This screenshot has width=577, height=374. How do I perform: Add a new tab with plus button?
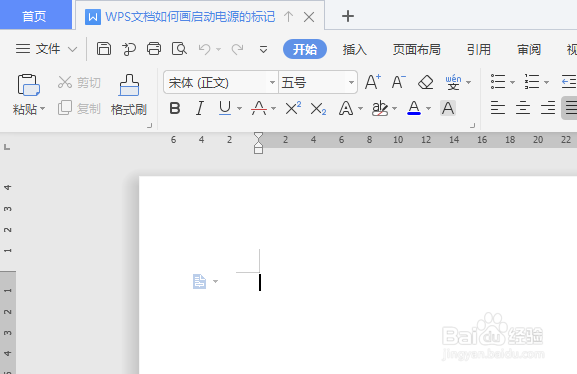click(x=348, y=16)
